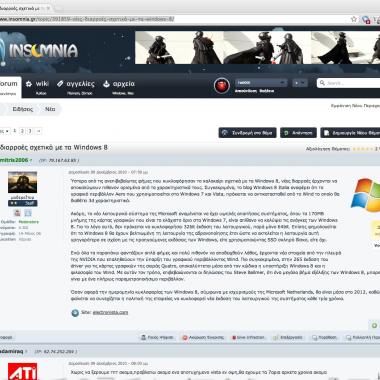This screenshot has width=380, height=380.
Task: Bookmark this page with the star icon
Action: pos(354,19)
